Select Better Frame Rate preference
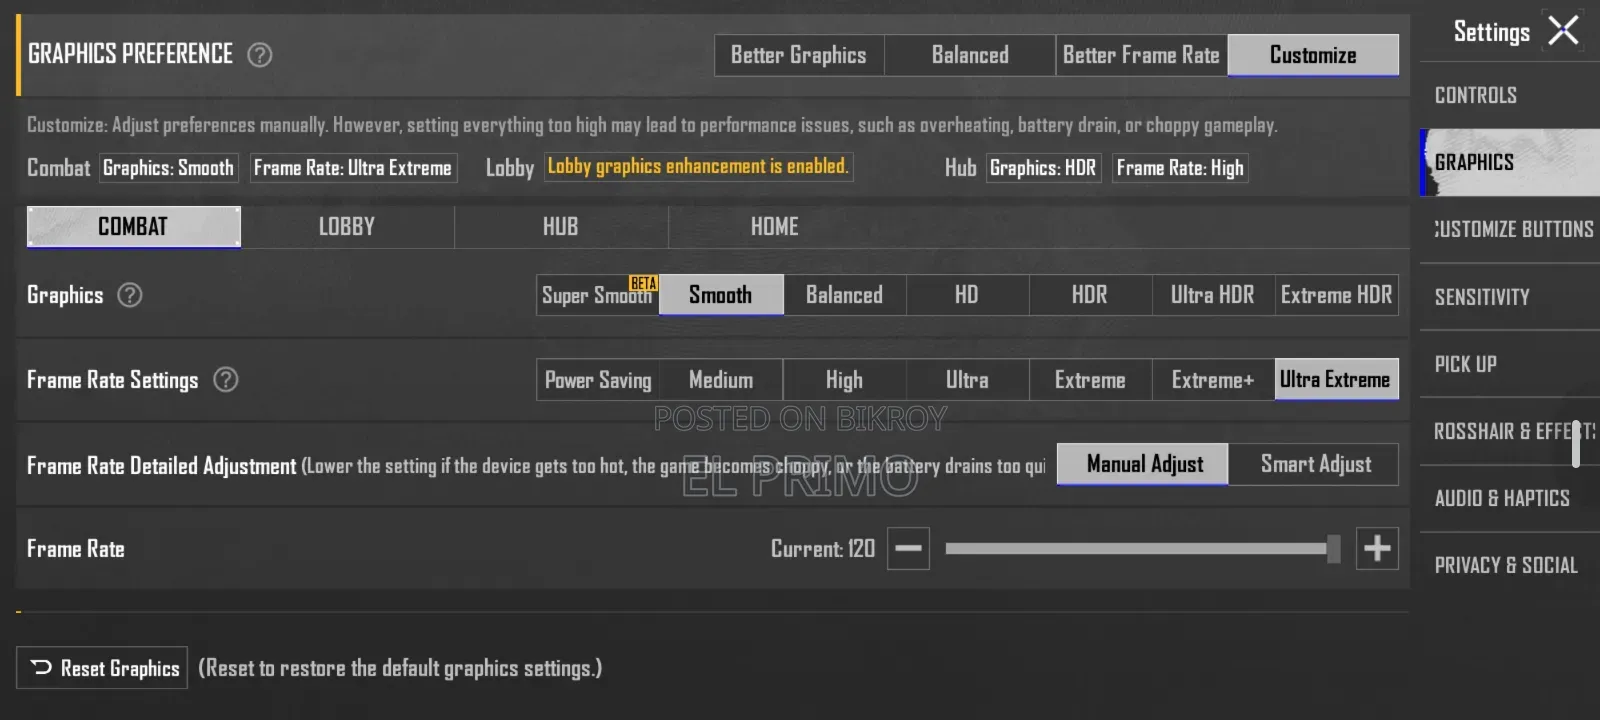The height and width of the screenshot is (720, 1600). tap(1141, 55)
